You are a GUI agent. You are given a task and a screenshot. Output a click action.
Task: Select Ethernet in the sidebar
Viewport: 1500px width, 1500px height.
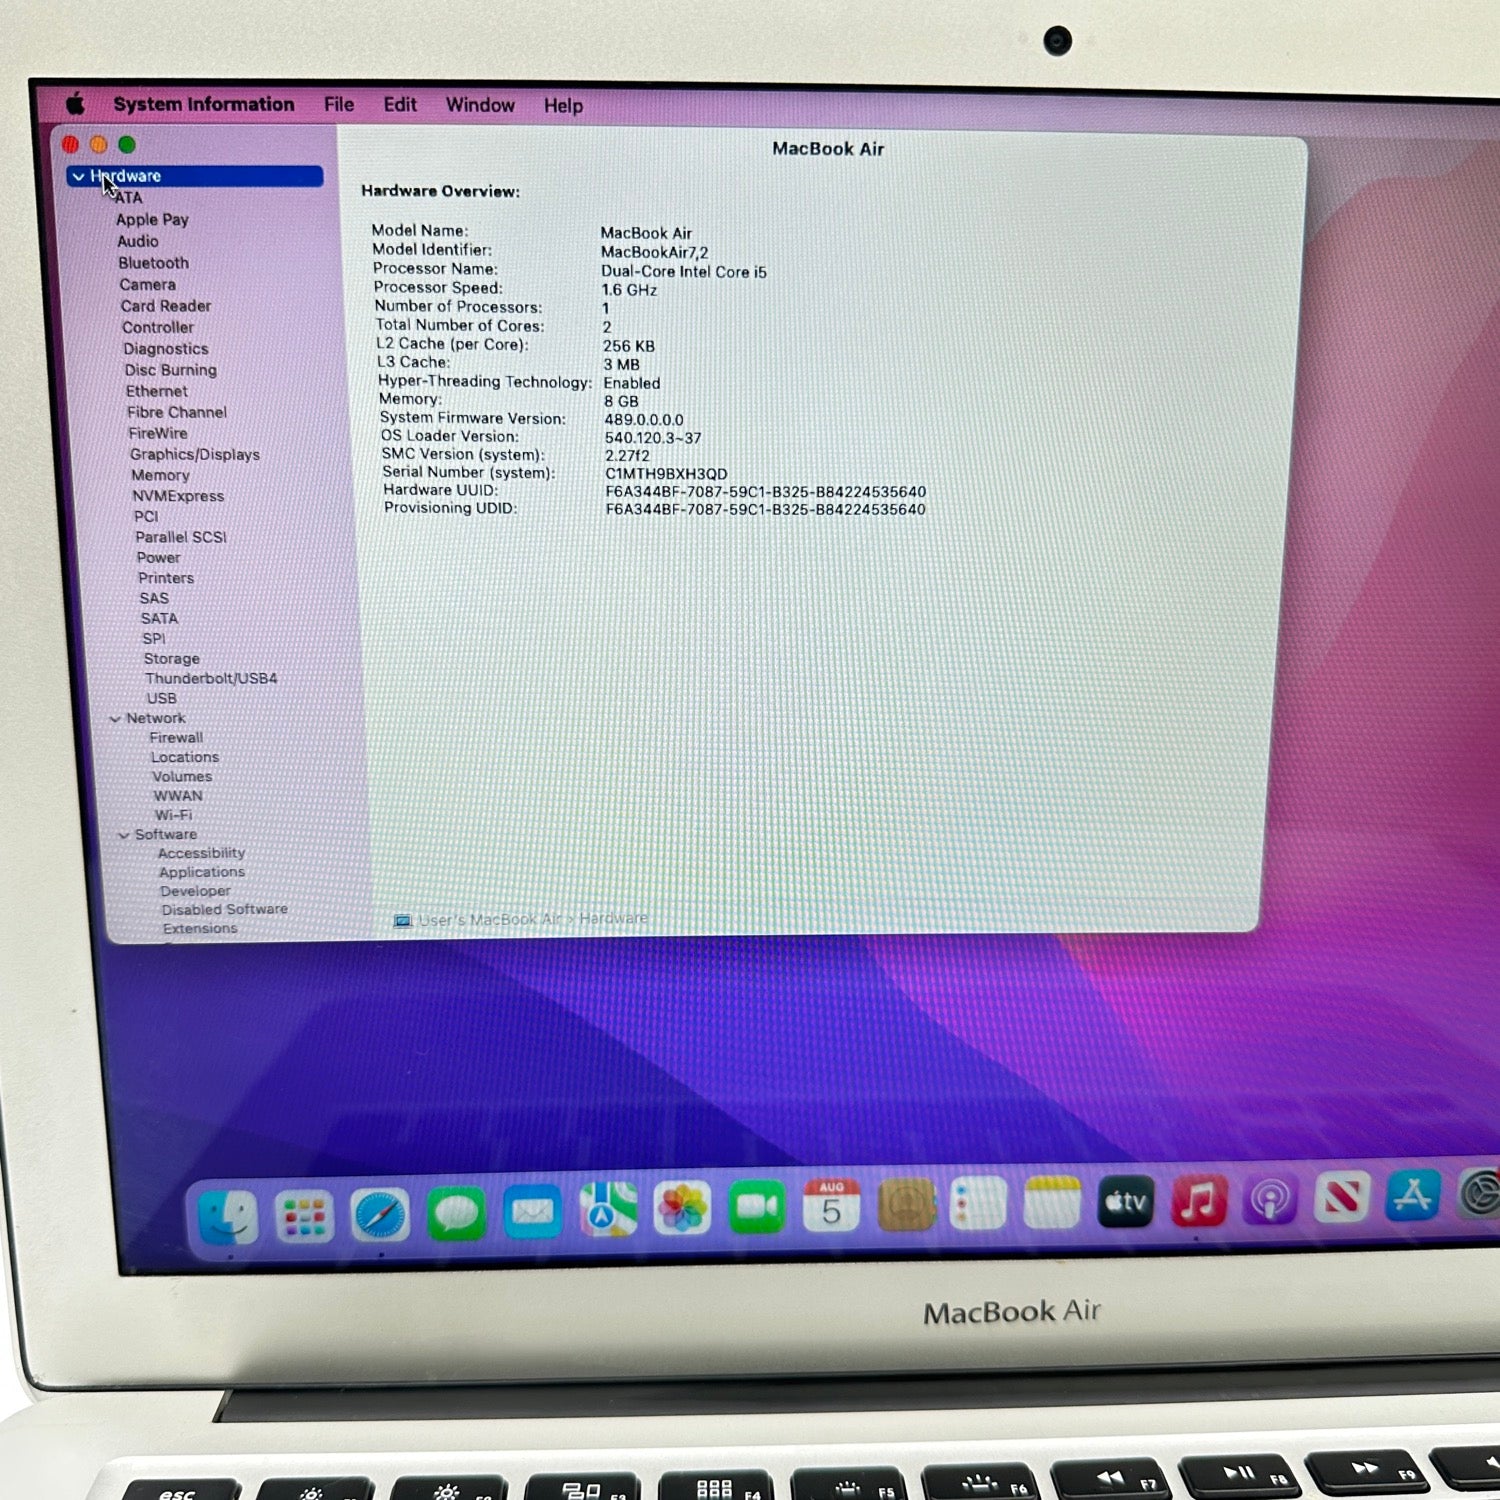pyautogui.click(x=157, y=391)
